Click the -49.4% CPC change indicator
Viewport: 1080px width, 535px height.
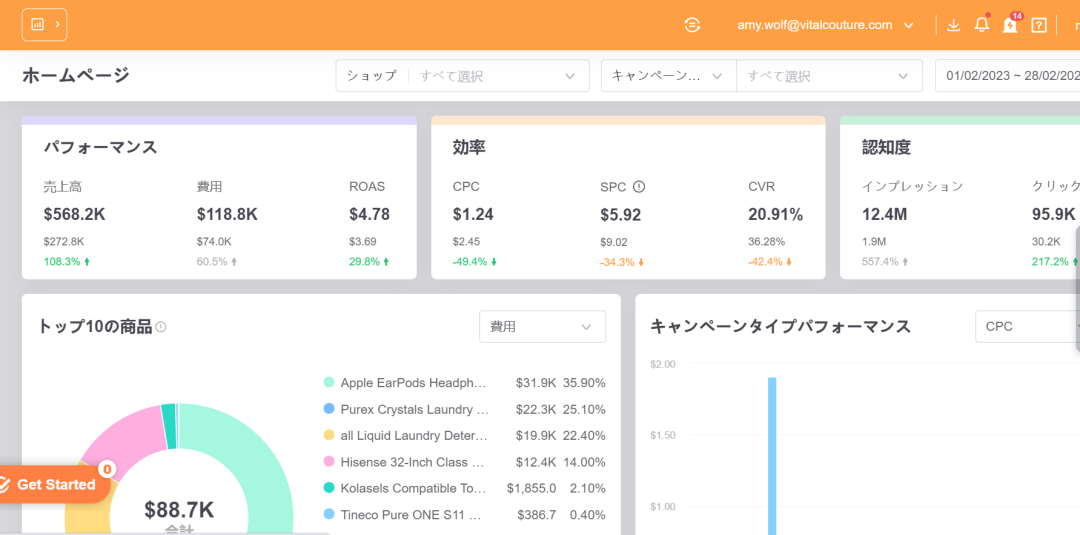(x=475, y=262)
